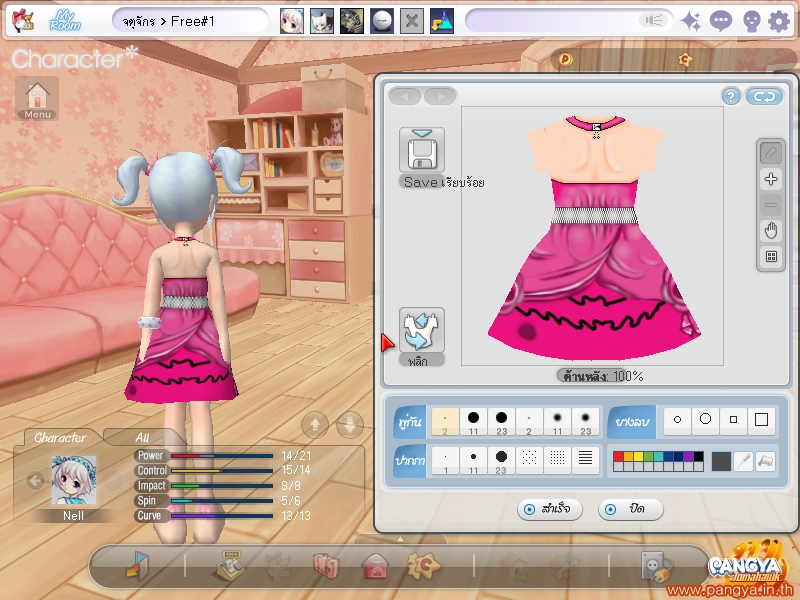
Task: Select the hard brush size 11
Action: pos(473,422)
